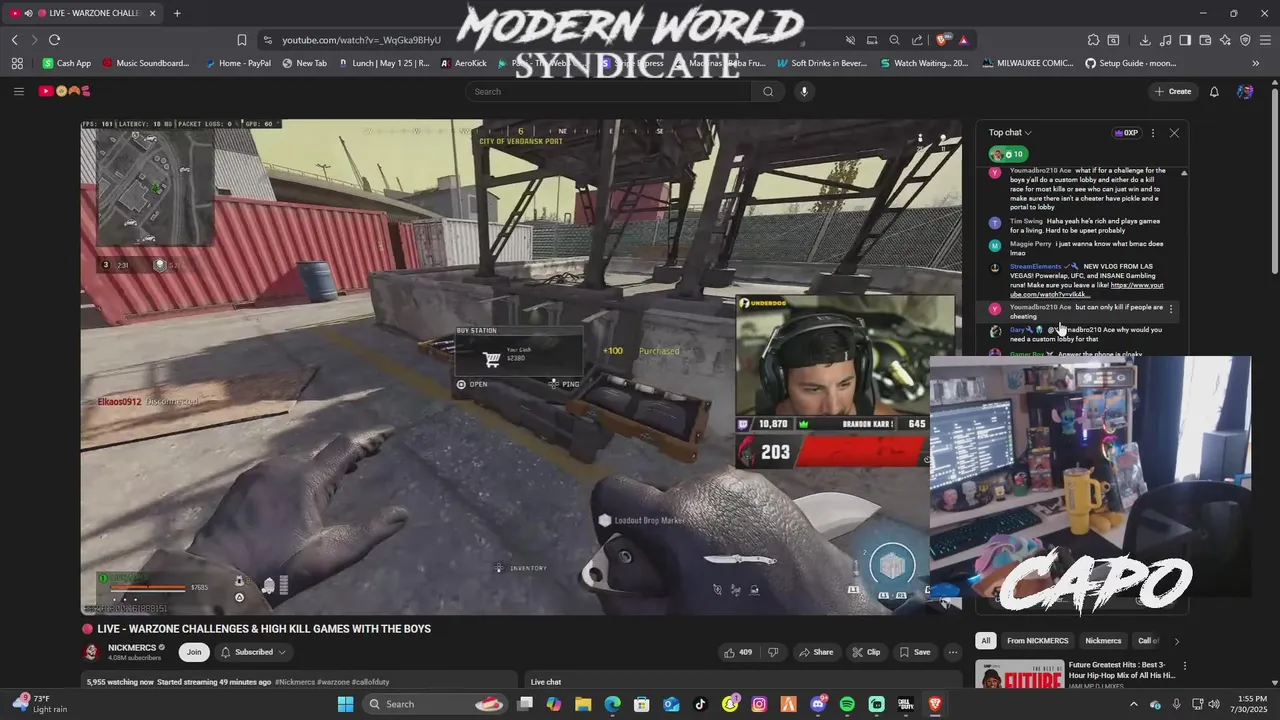The image size is (1280, 720).
Task: Open a new browser tab
Action: point(177,13)
